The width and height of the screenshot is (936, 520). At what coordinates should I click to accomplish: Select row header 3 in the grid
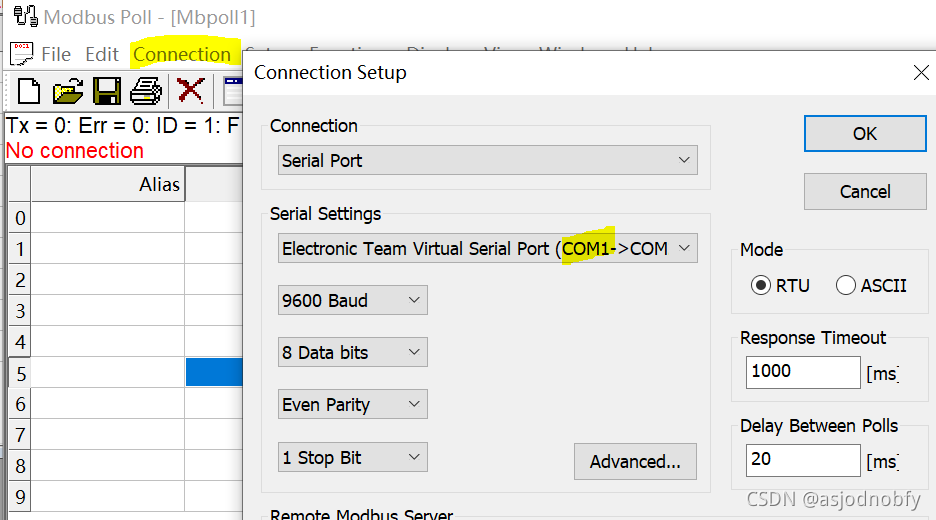point(20,311)
